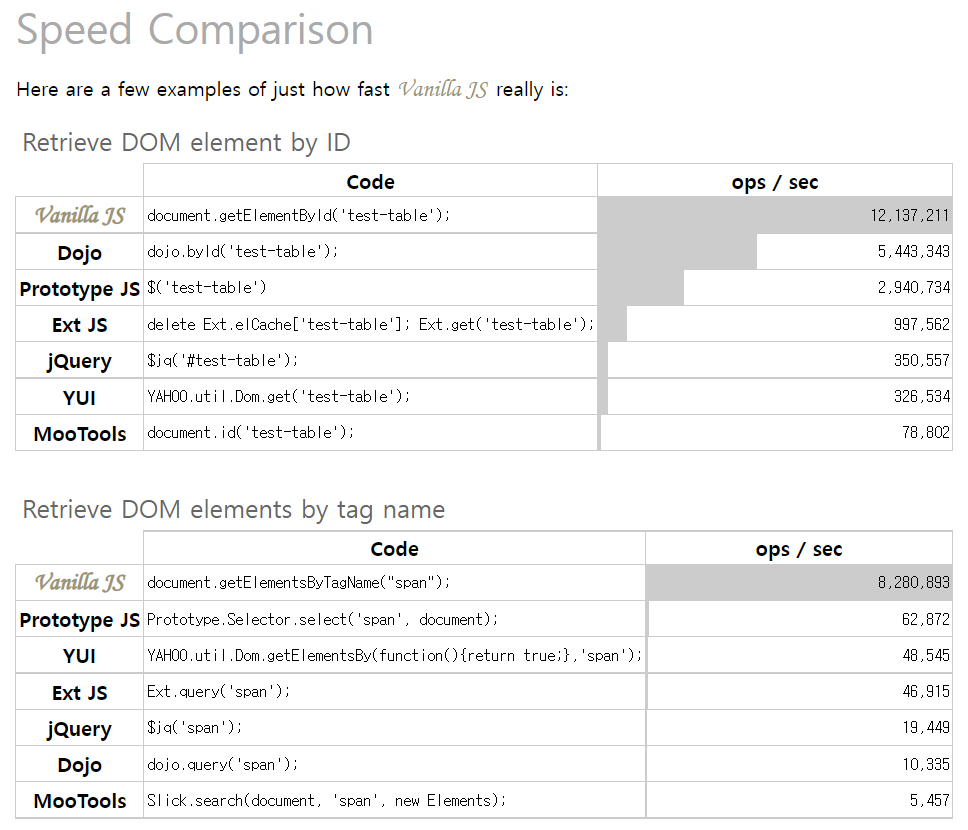Screen dimensions: 968x830
Task: Select code YAHOO.util.Dom.get('test-table');
Action: 278,396
